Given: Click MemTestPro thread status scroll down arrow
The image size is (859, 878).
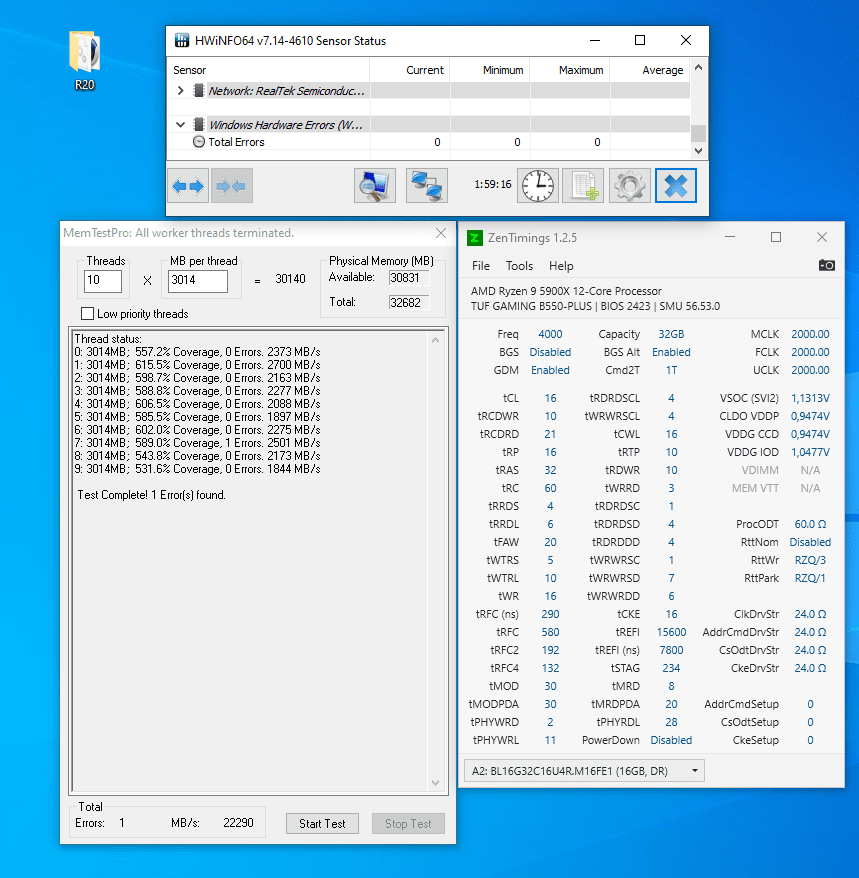Looking at the screenshot, I should click(x=436, y=782).
